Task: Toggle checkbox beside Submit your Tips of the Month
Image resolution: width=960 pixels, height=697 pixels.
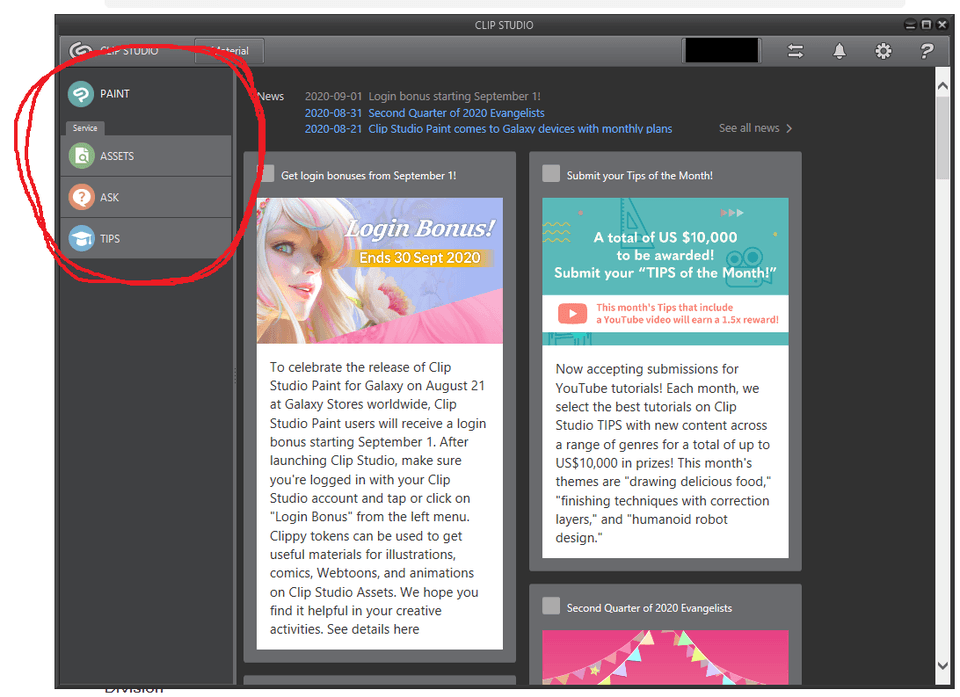Action: [551, 173]
